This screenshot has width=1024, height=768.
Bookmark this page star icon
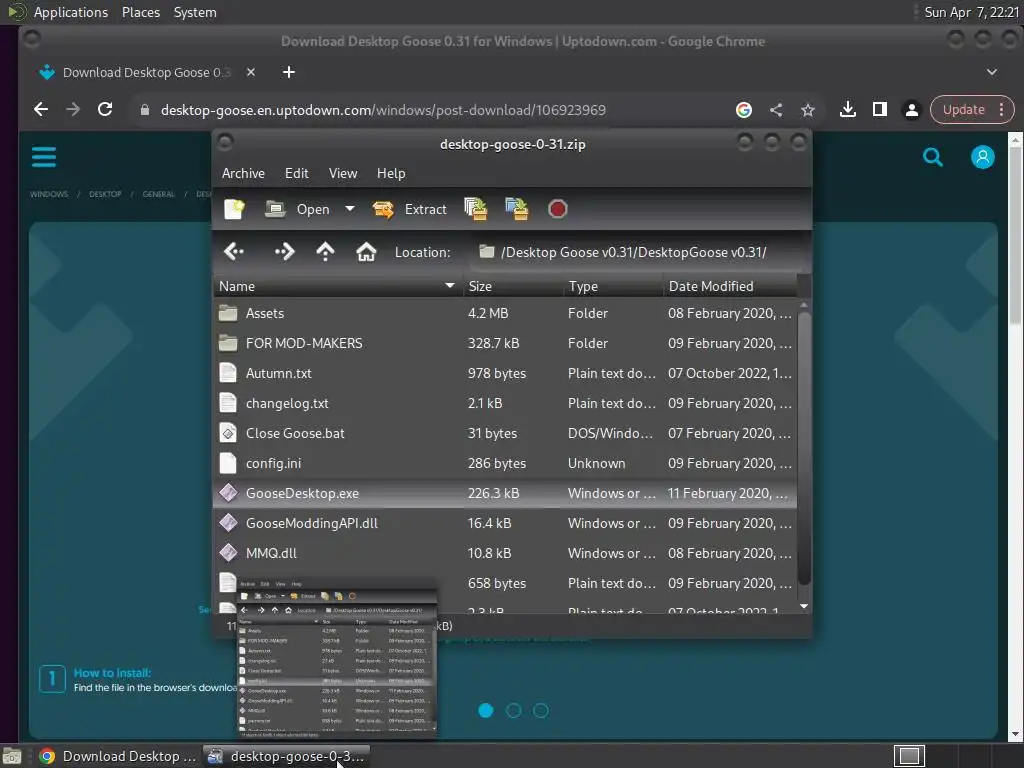tap(808, 110)
